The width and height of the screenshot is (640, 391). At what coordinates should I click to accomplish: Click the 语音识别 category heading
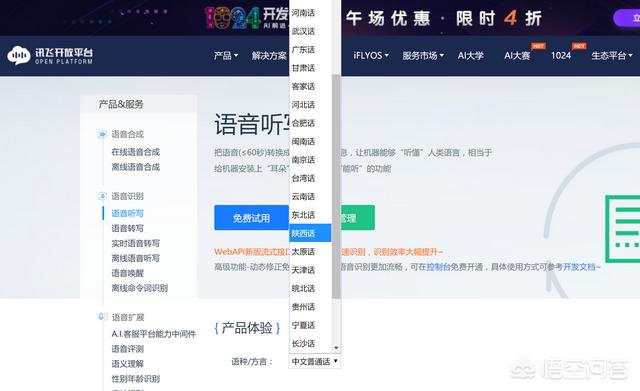click(127, 196)
